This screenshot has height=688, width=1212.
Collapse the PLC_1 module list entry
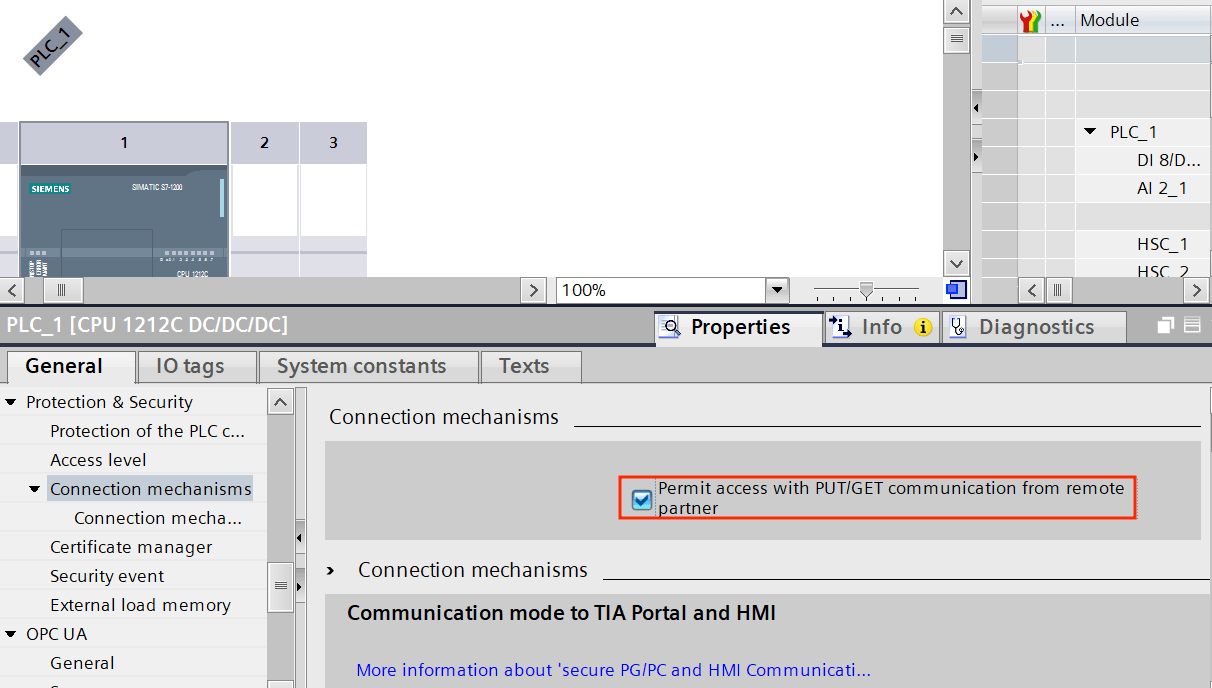pyautogui.click(x=1090, y=131)
